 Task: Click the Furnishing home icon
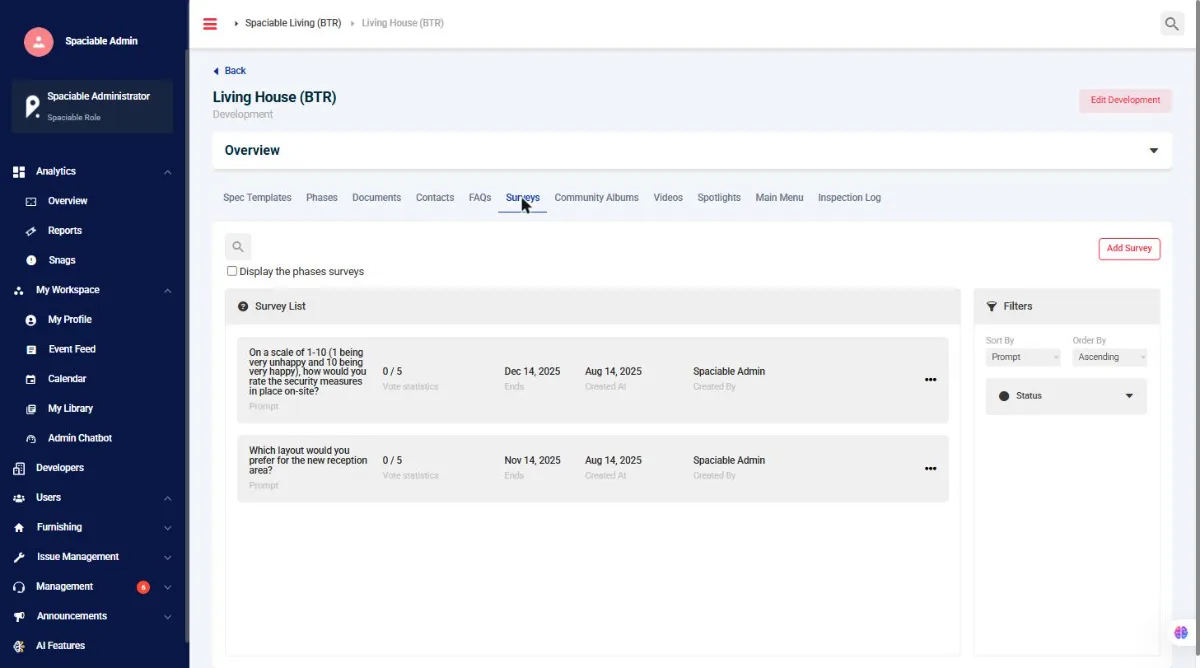pyautogui.click(x=19, y=527)
